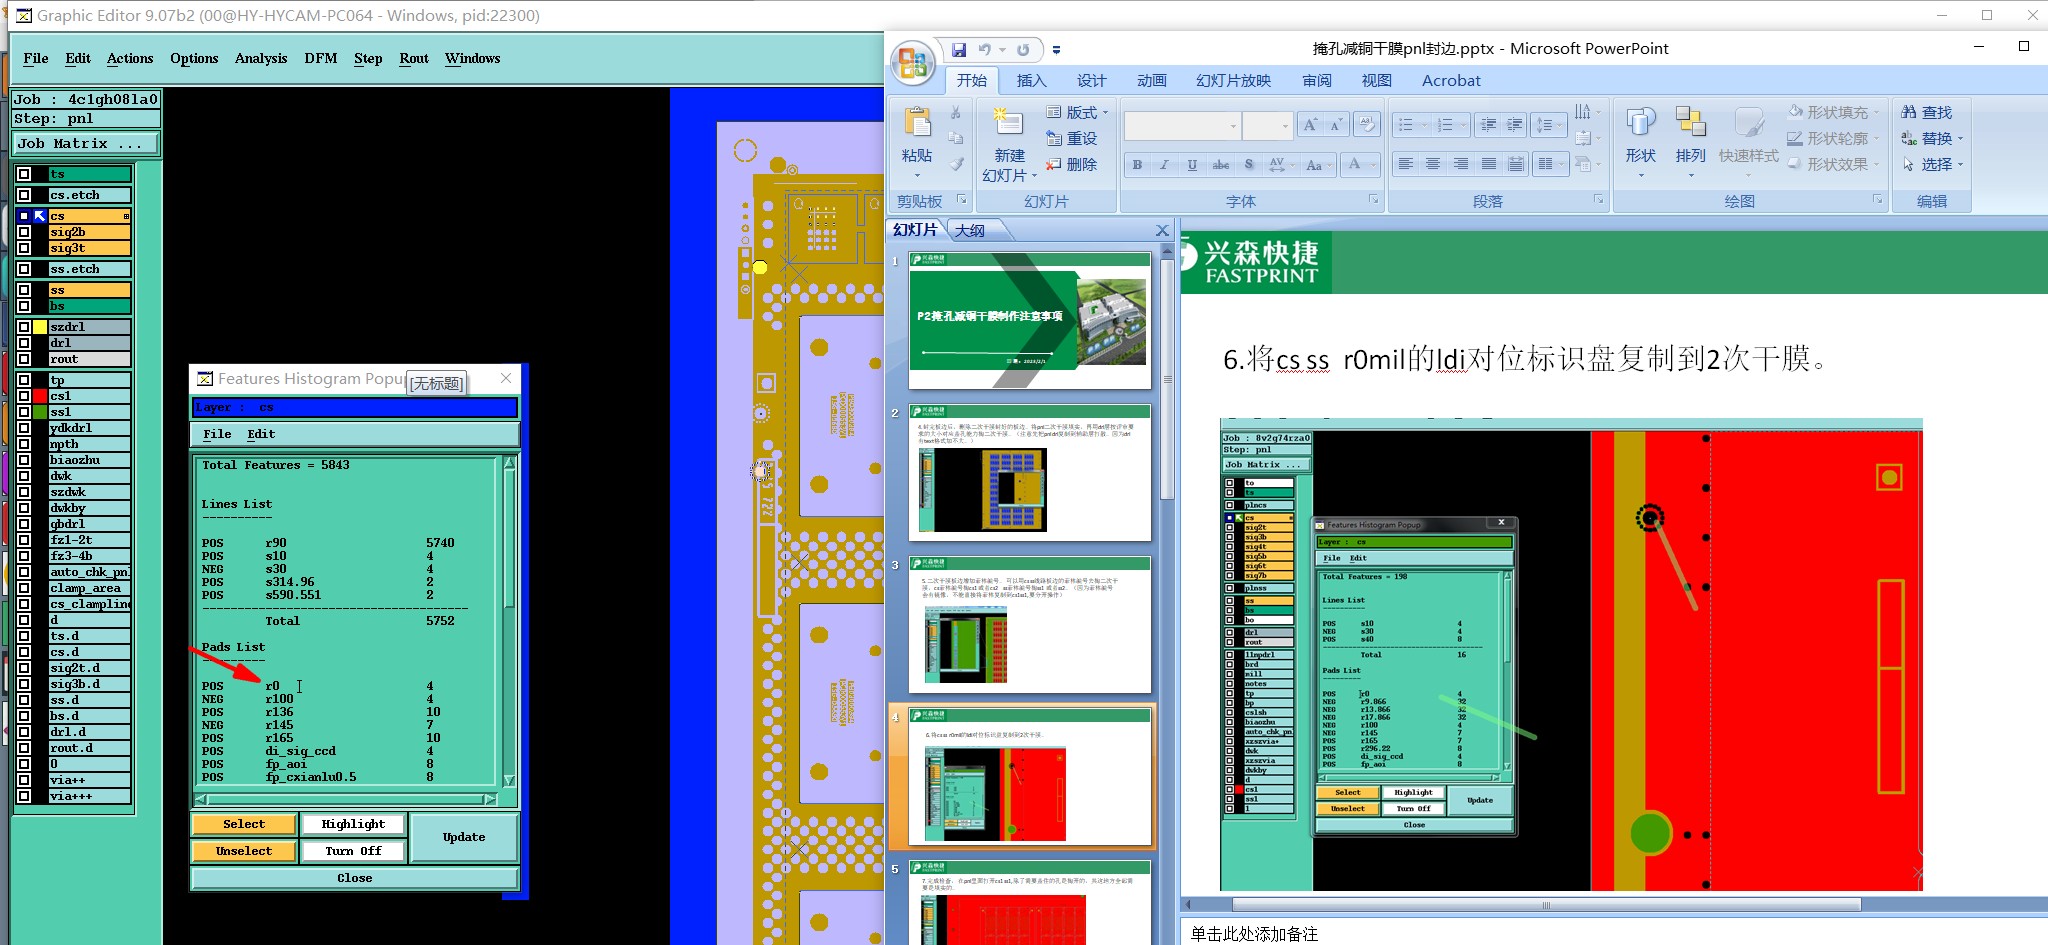Create a new slide (新建幻灯片) icon
The height and width of the screenshot is (945, 2048).
[x=1009, y=122]
